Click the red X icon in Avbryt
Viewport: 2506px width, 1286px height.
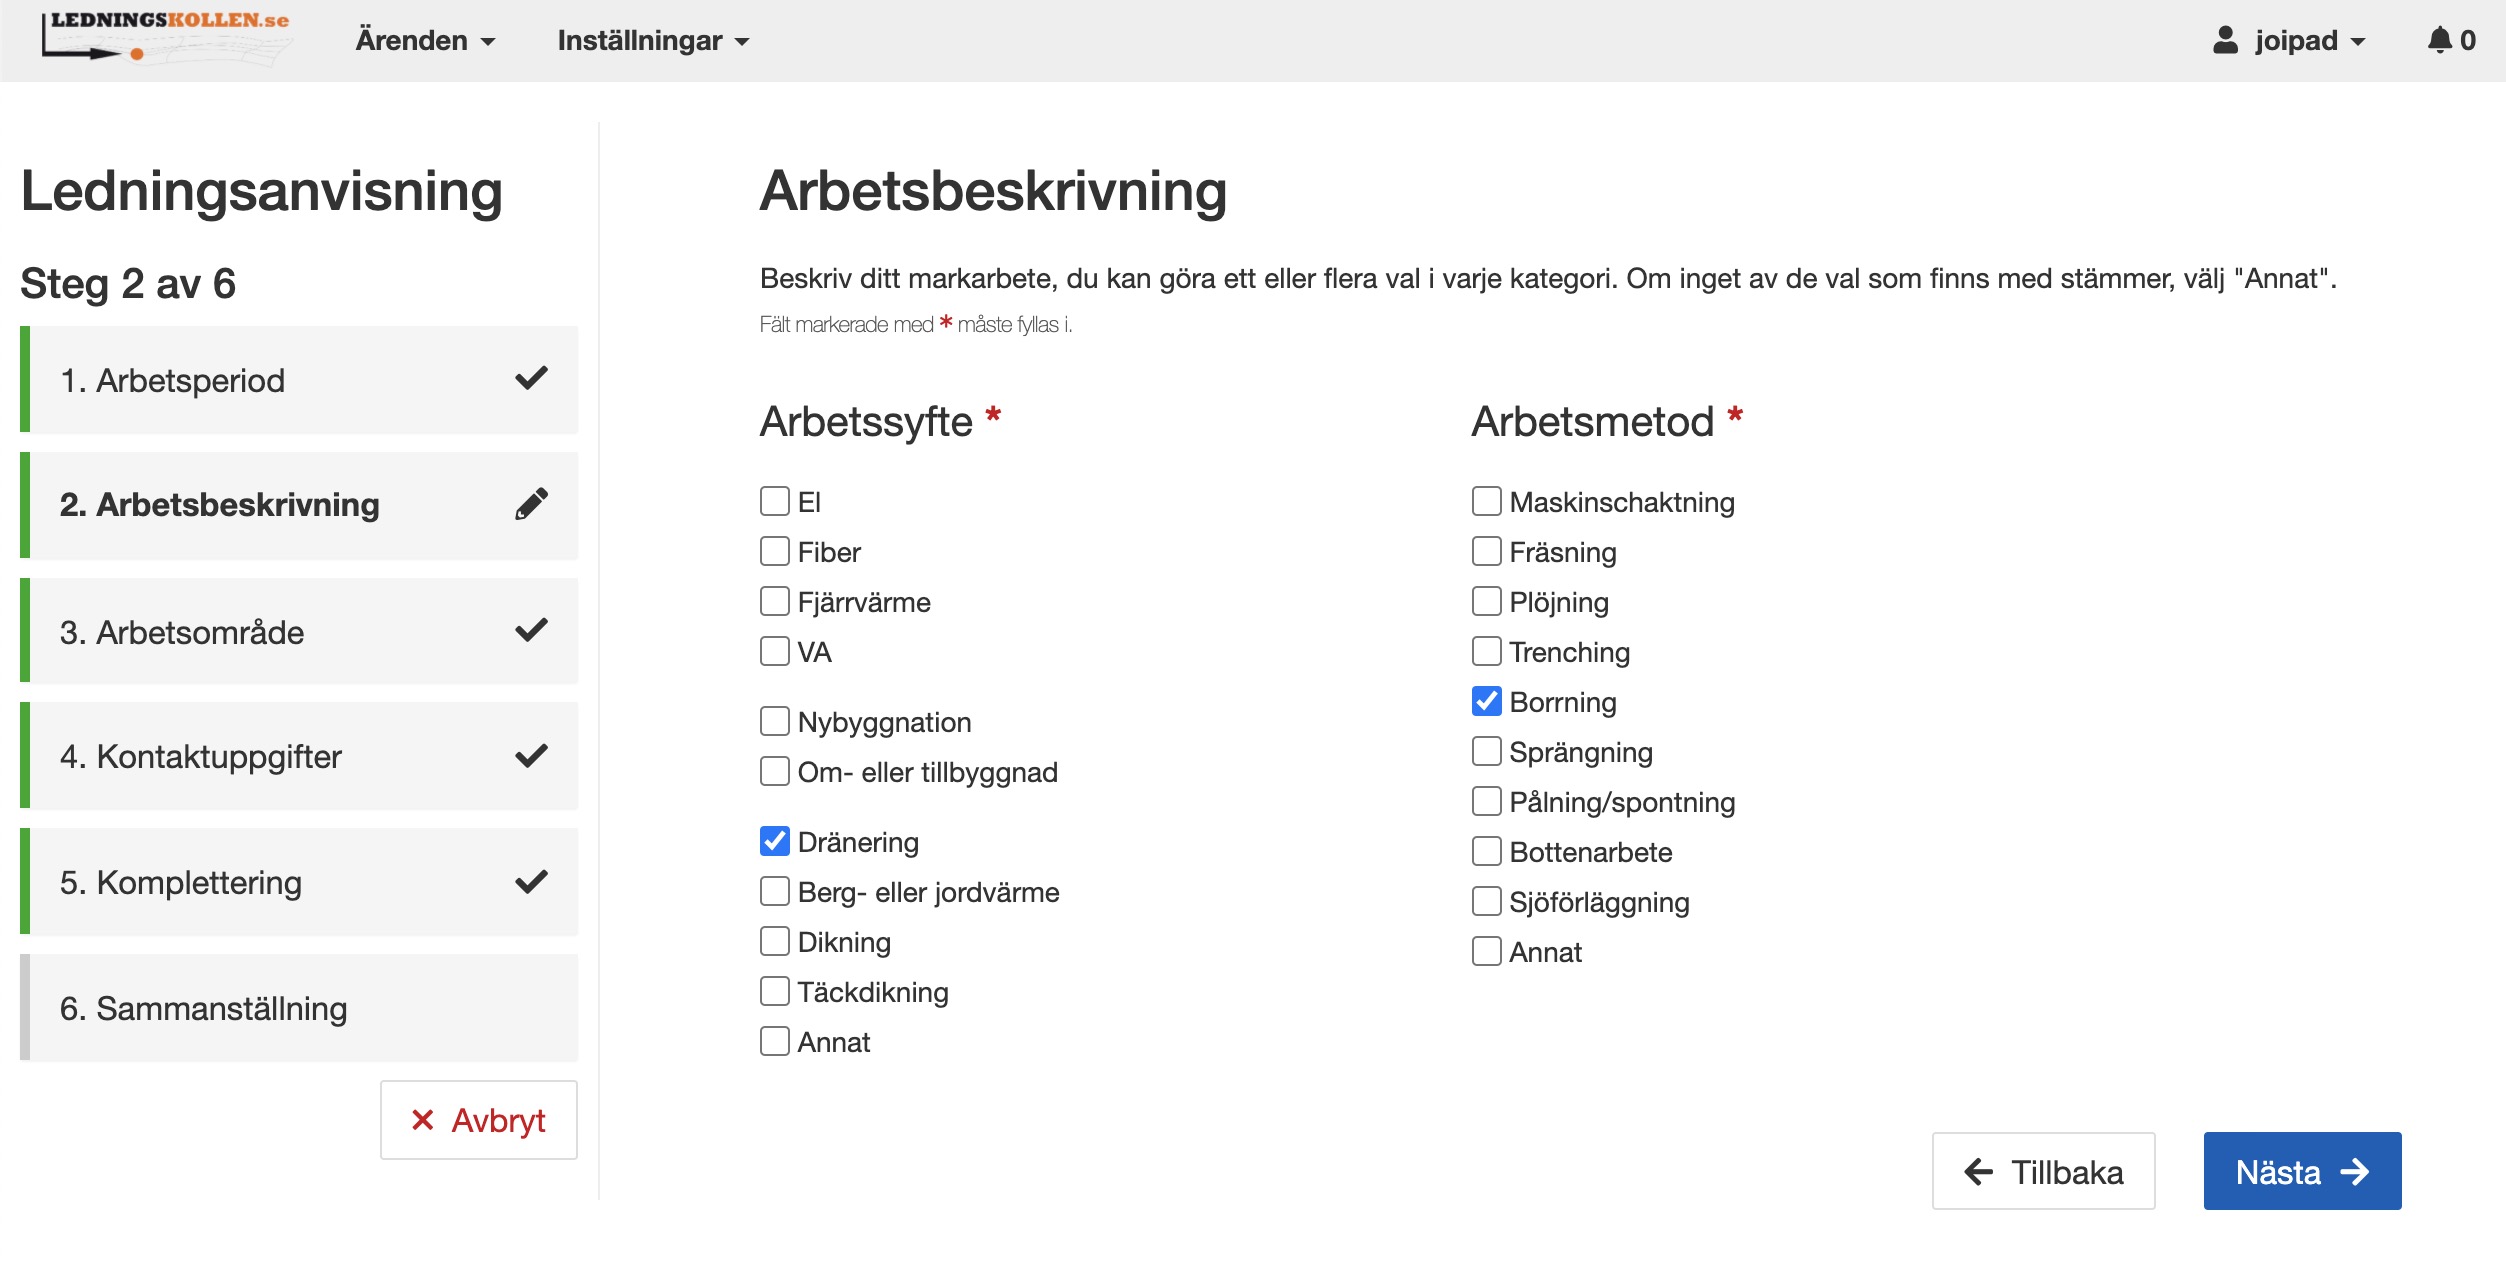pyautogui.click(x=424, y=1121)
